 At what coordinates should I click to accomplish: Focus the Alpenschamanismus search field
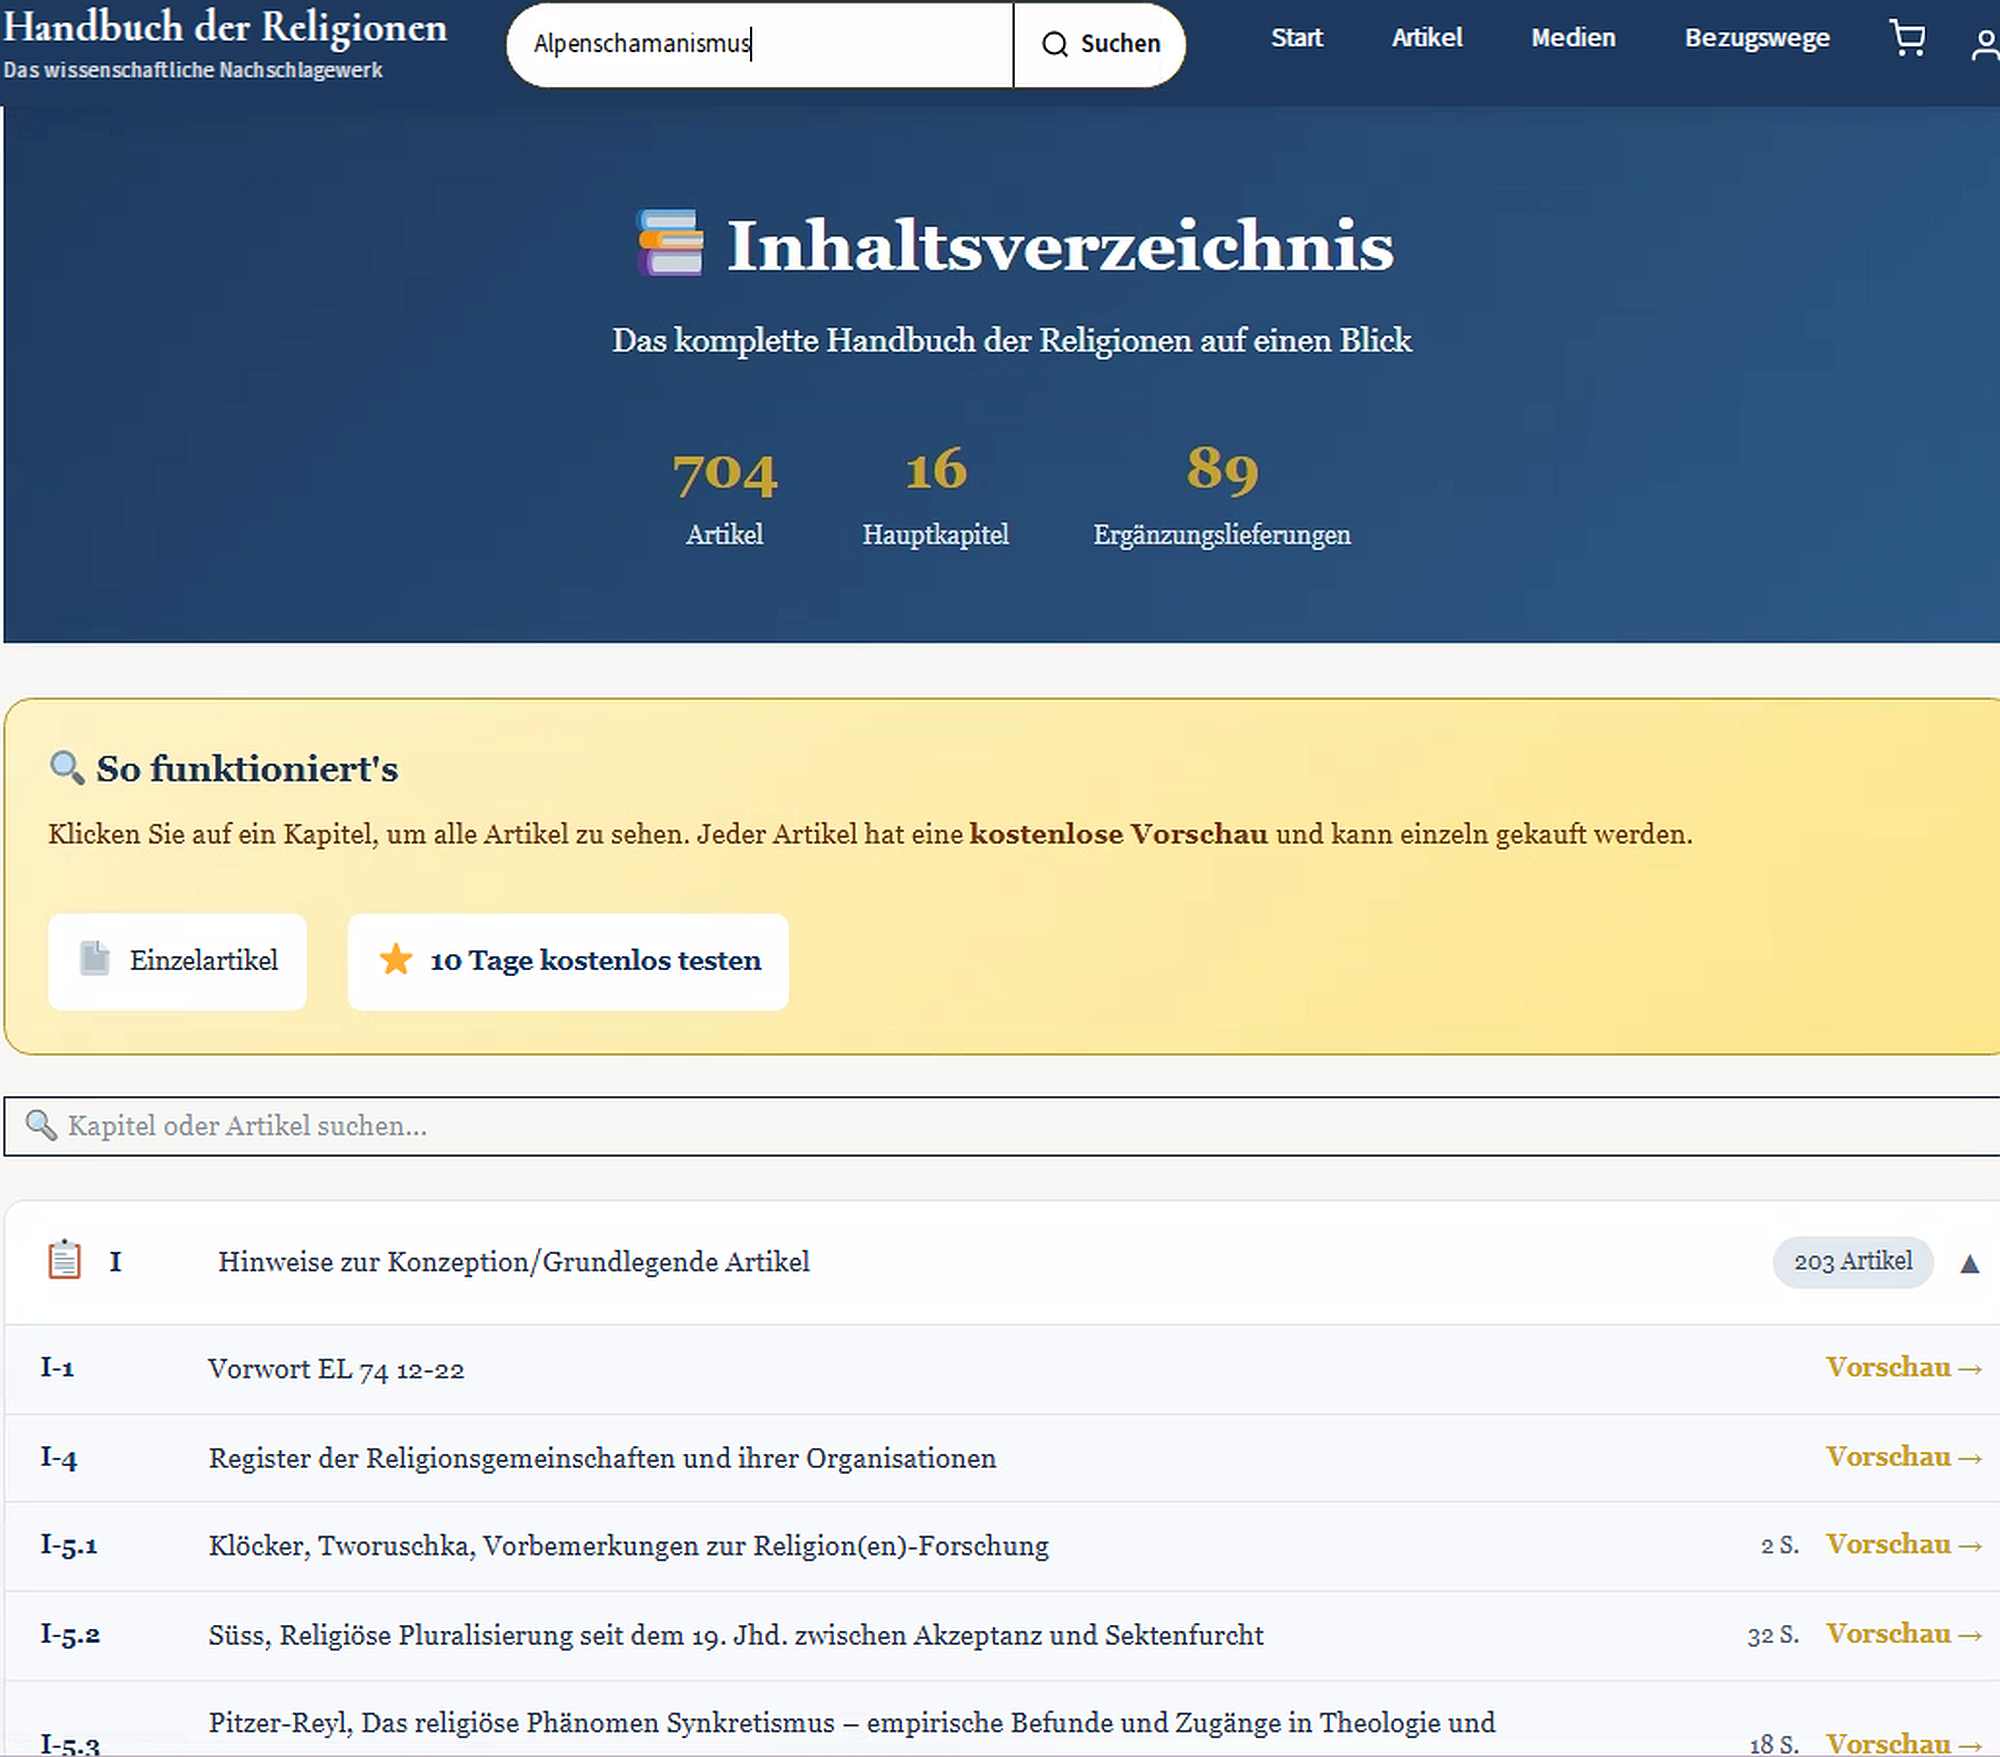(x=760, y=44)
